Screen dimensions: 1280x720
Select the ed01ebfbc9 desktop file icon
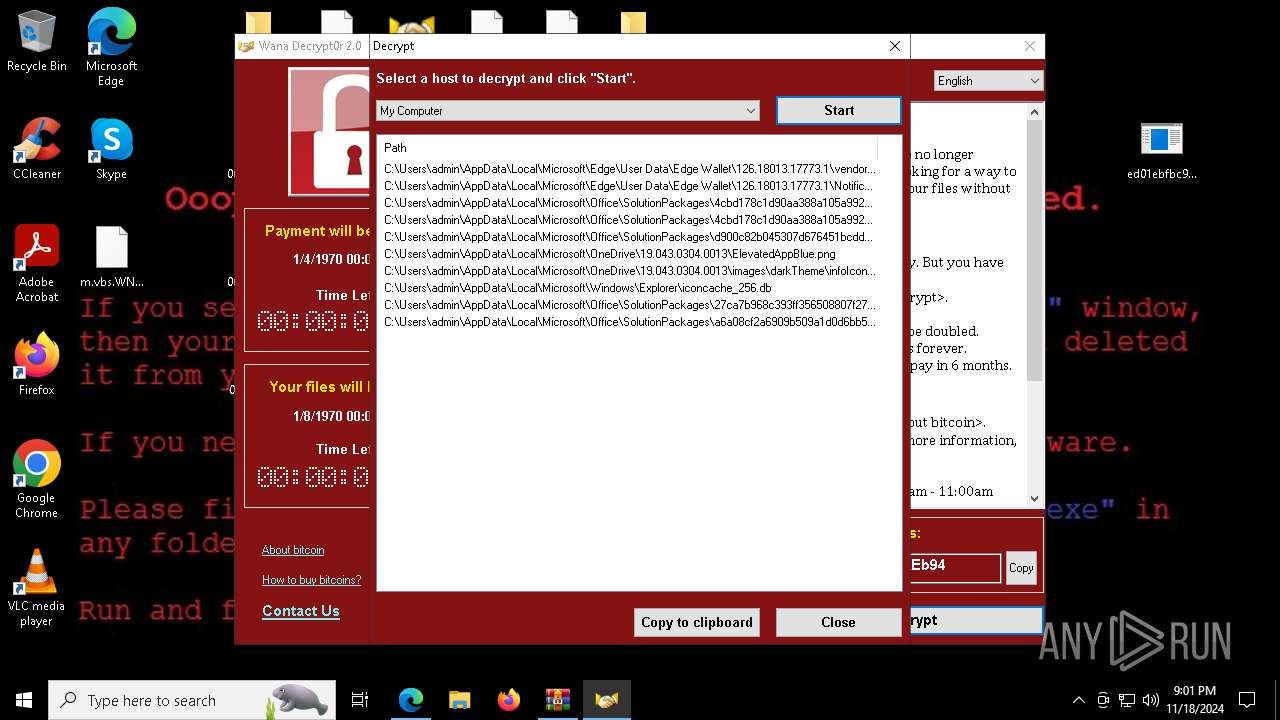1161,150
